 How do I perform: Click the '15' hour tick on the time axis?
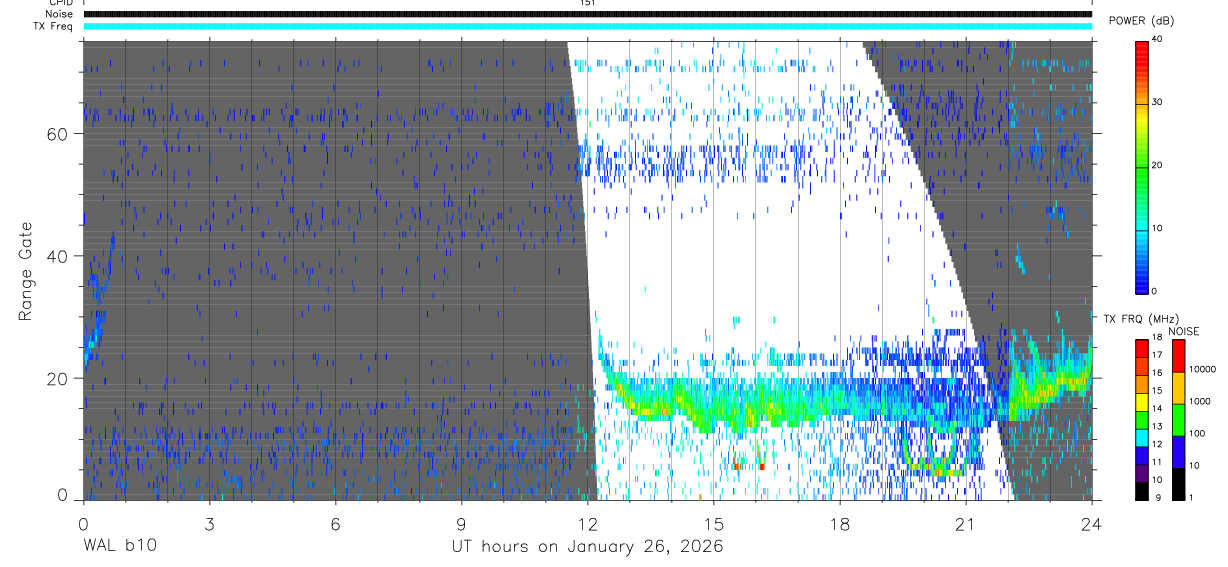(x=713, y=523)
